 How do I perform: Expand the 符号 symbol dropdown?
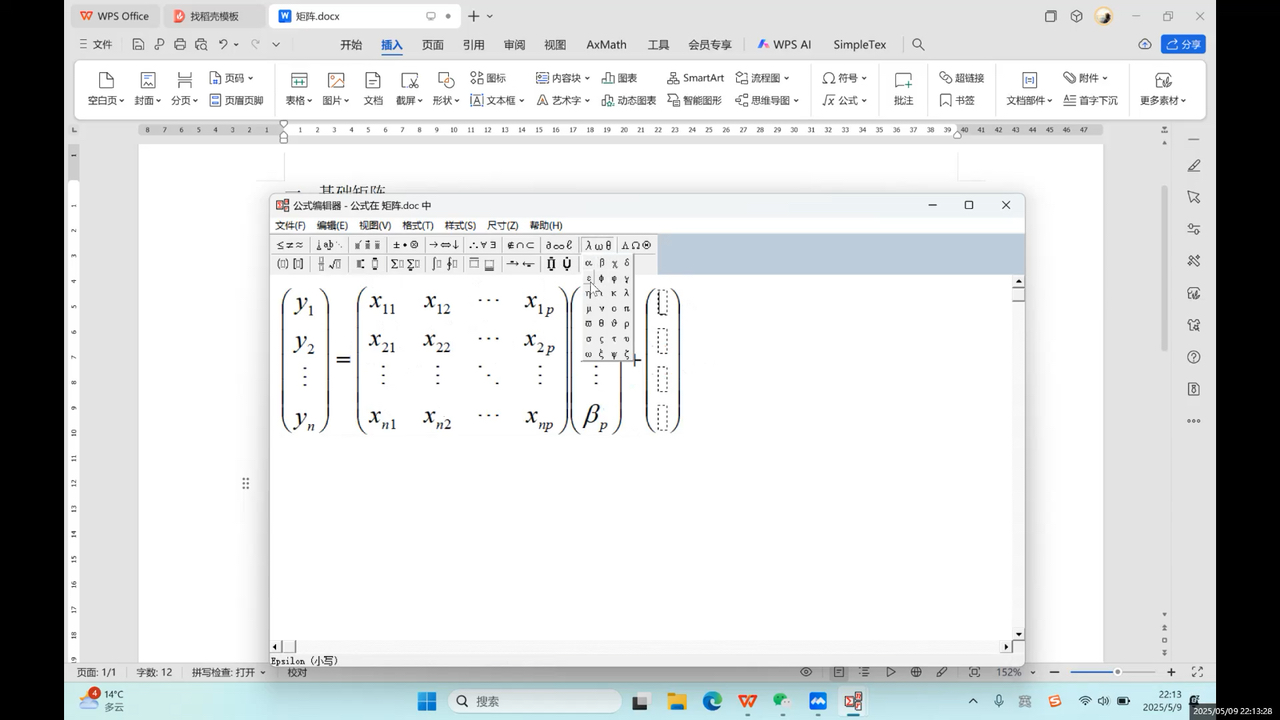click(x=845, y=78)
